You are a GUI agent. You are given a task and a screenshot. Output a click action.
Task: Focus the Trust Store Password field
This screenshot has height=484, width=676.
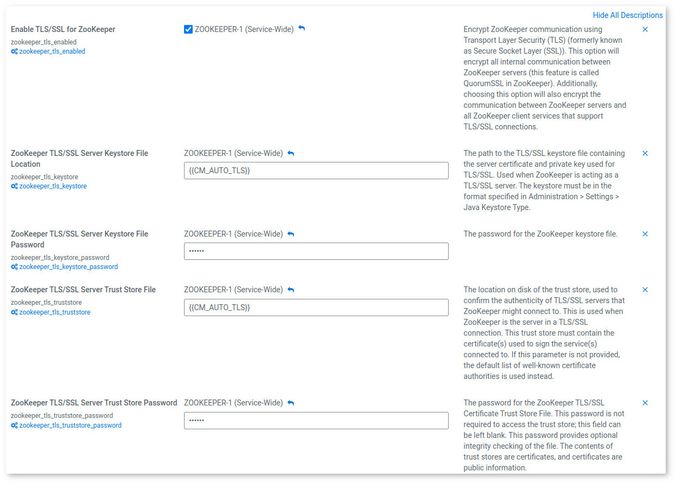pyautogui.click(x=316, y=421)
